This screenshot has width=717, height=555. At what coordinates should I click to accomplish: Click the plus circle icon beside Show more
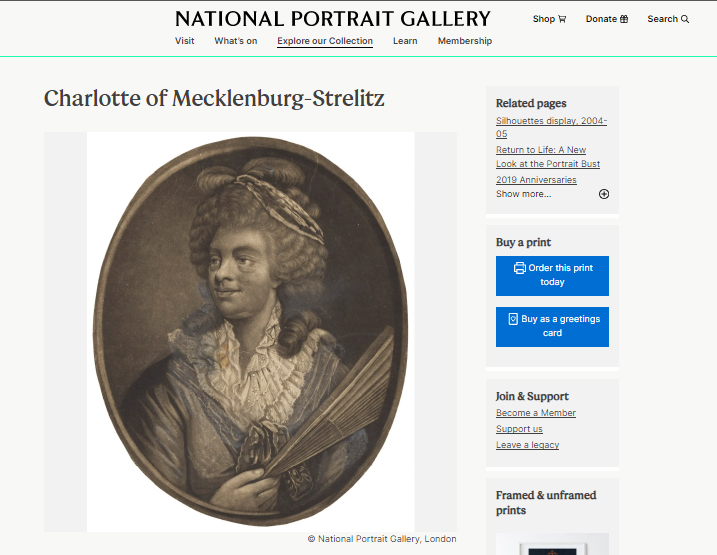604,194
